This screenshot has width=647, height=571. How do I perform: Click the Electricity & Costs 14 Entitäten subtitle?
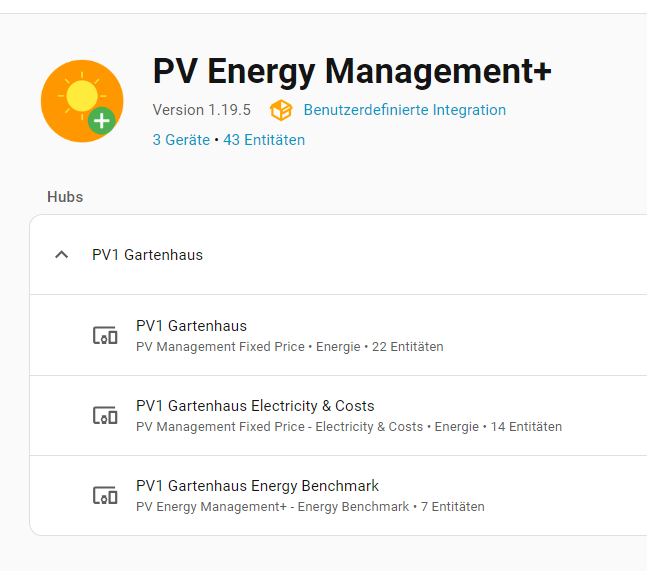pos(348,427)
